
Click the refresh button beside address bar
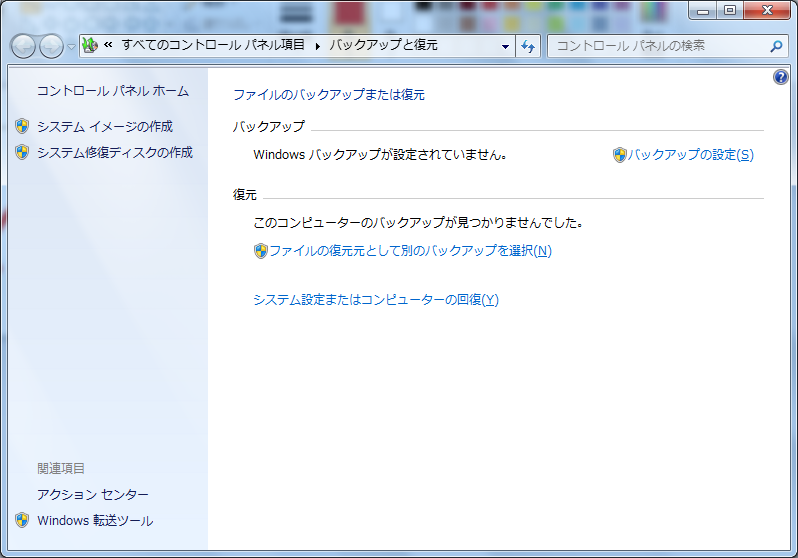click(528, 46)
